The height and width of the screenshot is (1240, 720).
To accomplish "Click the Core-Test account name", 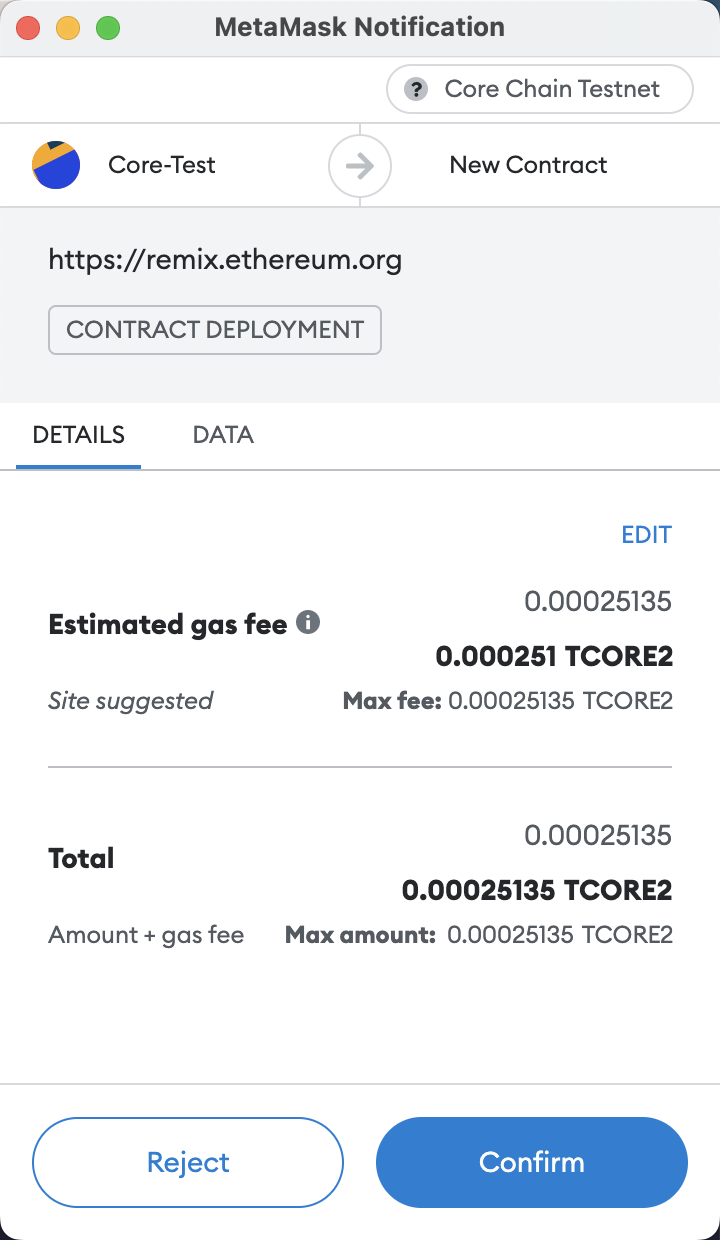I will coord(162,165).
